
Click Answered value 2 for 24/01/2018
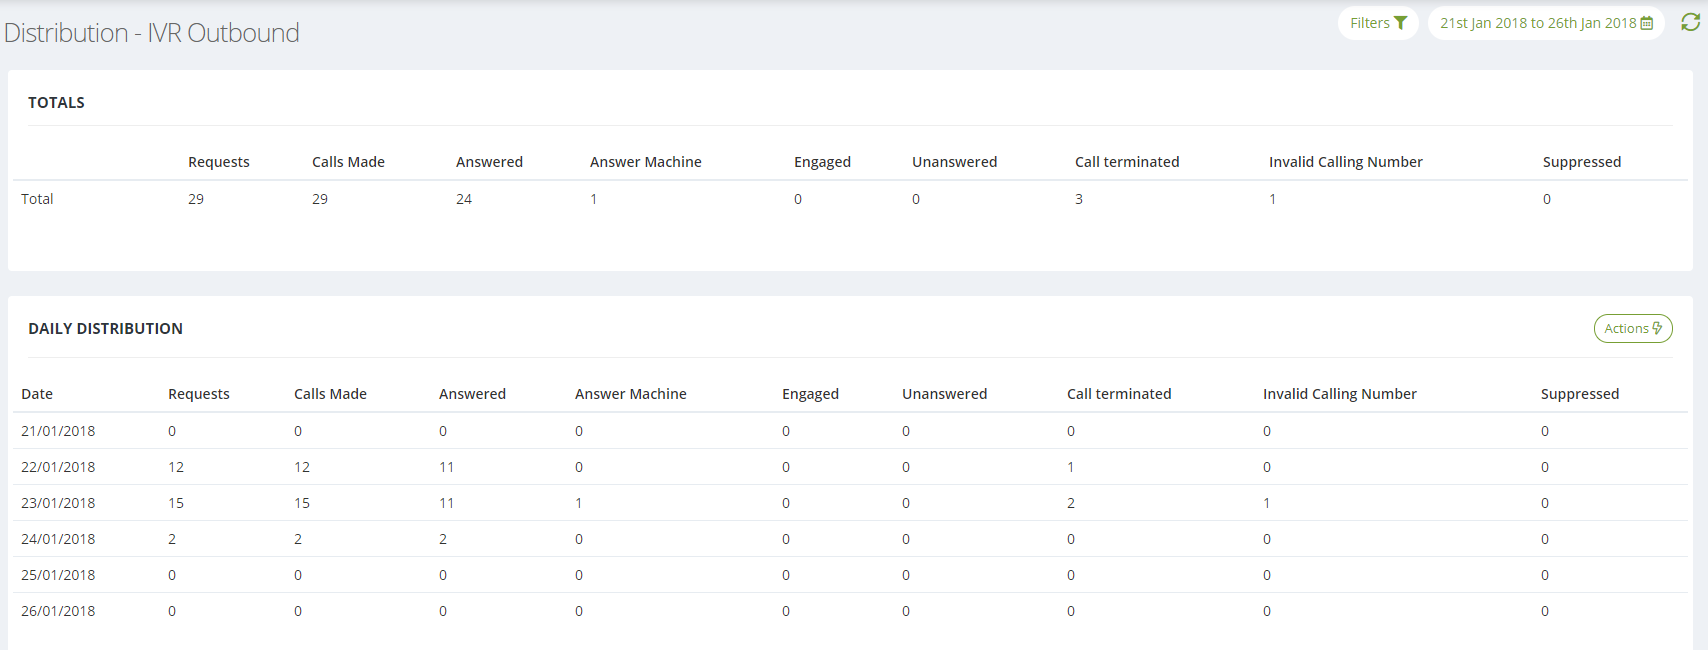pos(443,539)
